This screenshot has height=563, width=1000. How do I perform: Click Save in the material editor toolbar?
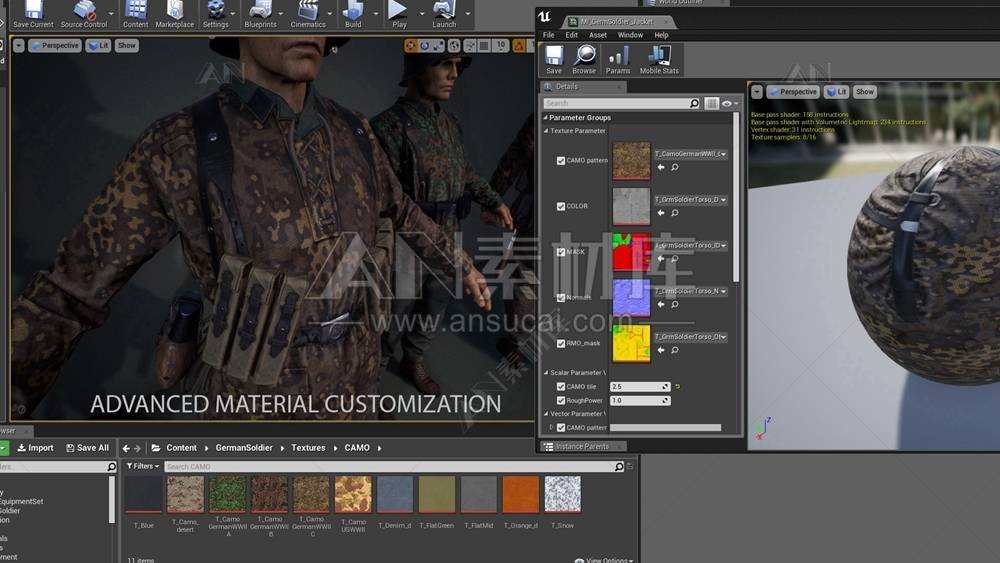tap(554, 60)
